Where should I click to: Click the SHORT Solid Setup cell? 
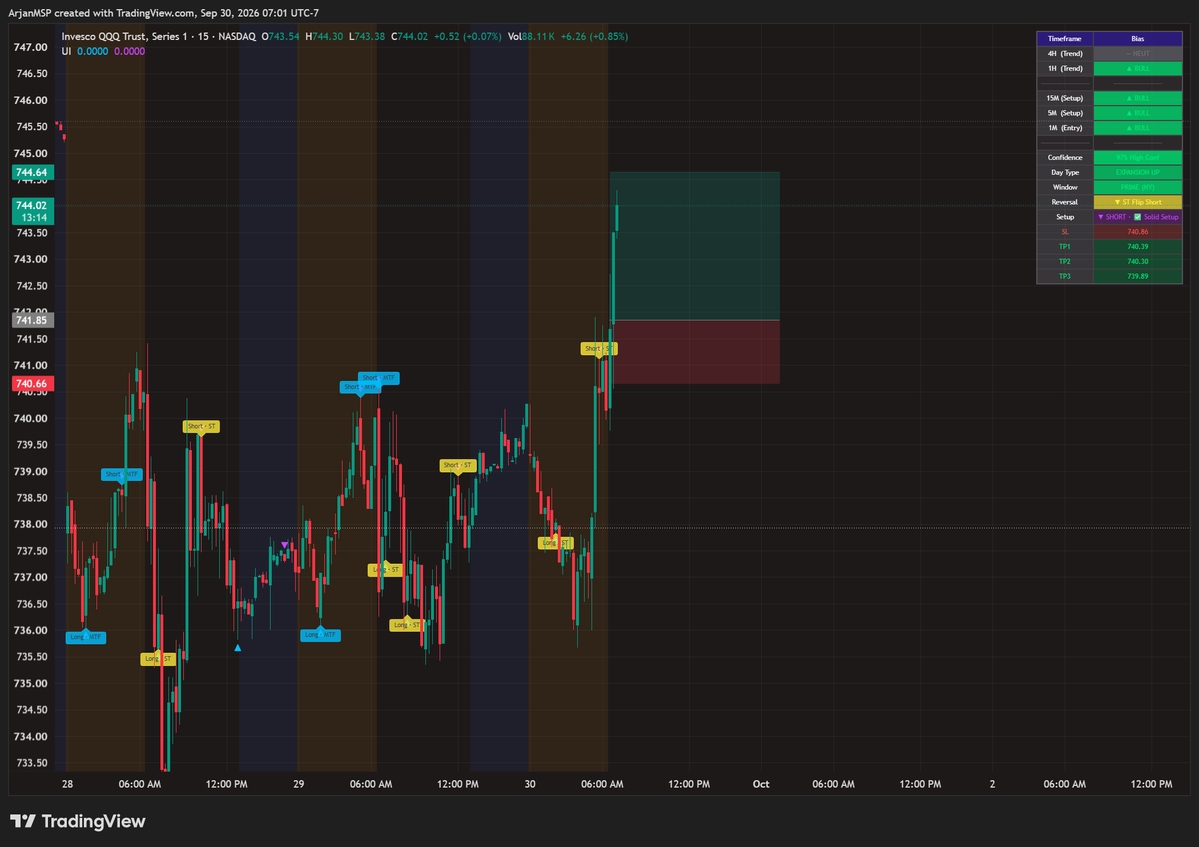(1138, 217)
